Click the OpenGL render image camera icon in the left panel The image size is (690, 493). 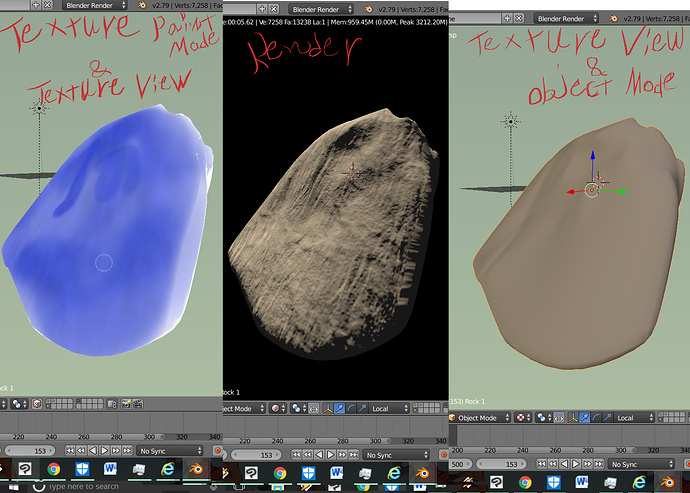(126, 404)
